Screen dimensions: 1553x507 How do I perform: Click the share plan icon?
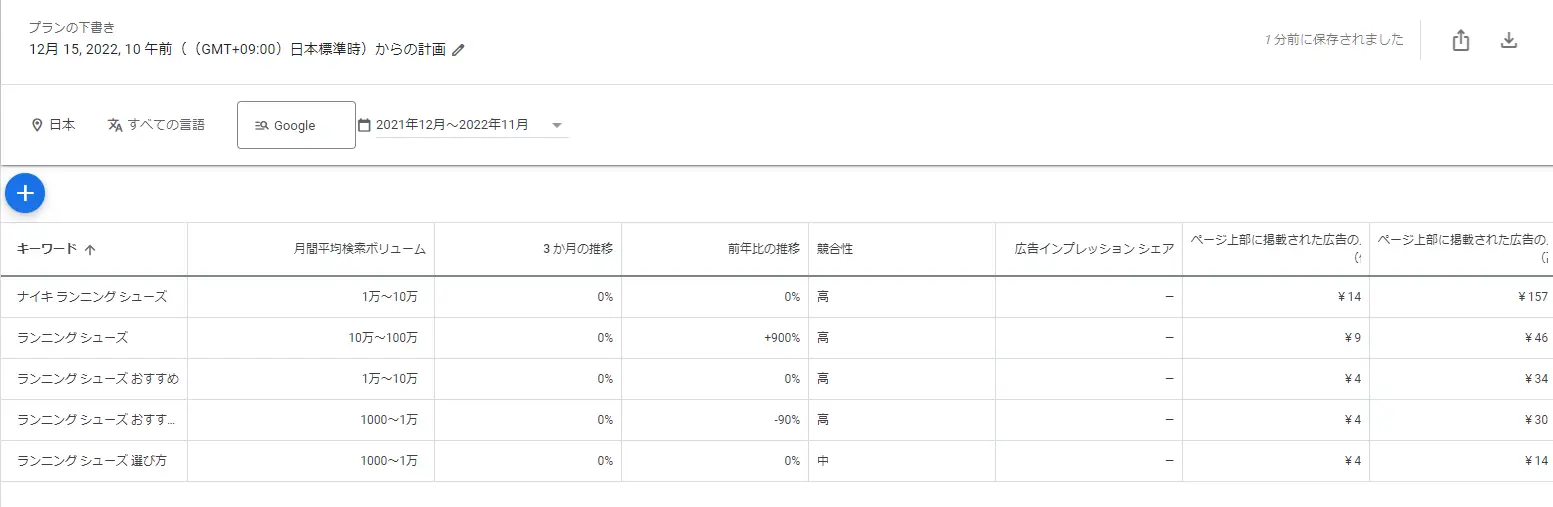[x=1460, y=41]
